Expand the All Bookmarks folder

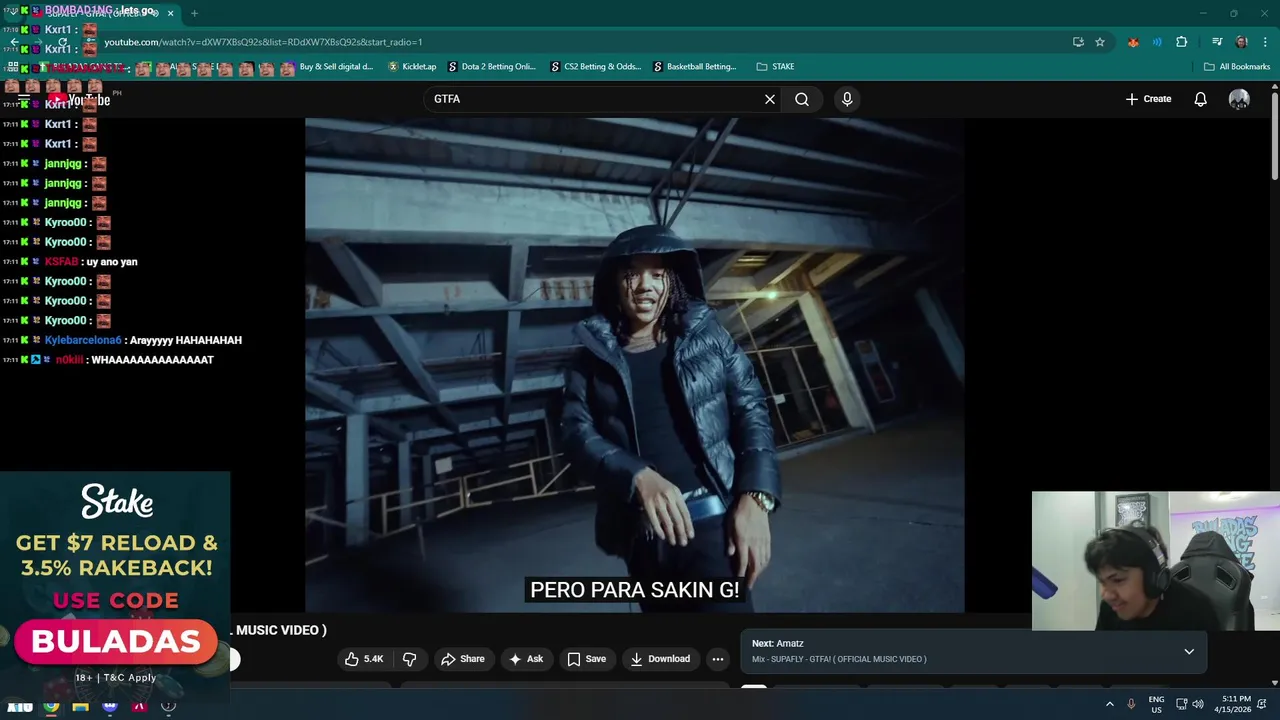[x=1237, y=67]
